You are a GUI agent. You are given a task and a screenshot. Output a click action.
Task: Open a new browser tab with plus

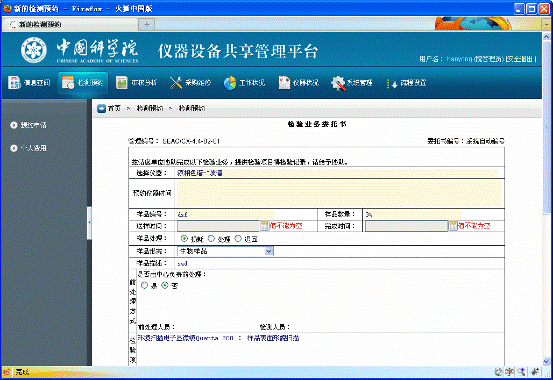(147, 24)
